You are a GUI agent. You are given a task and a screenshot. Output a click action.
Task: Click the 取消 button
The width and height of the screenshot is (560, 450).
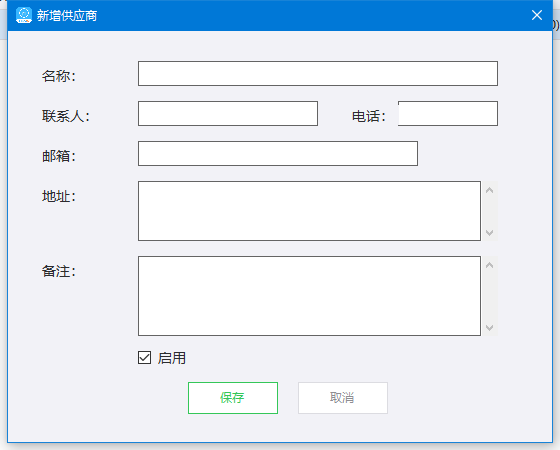(343, 398)
